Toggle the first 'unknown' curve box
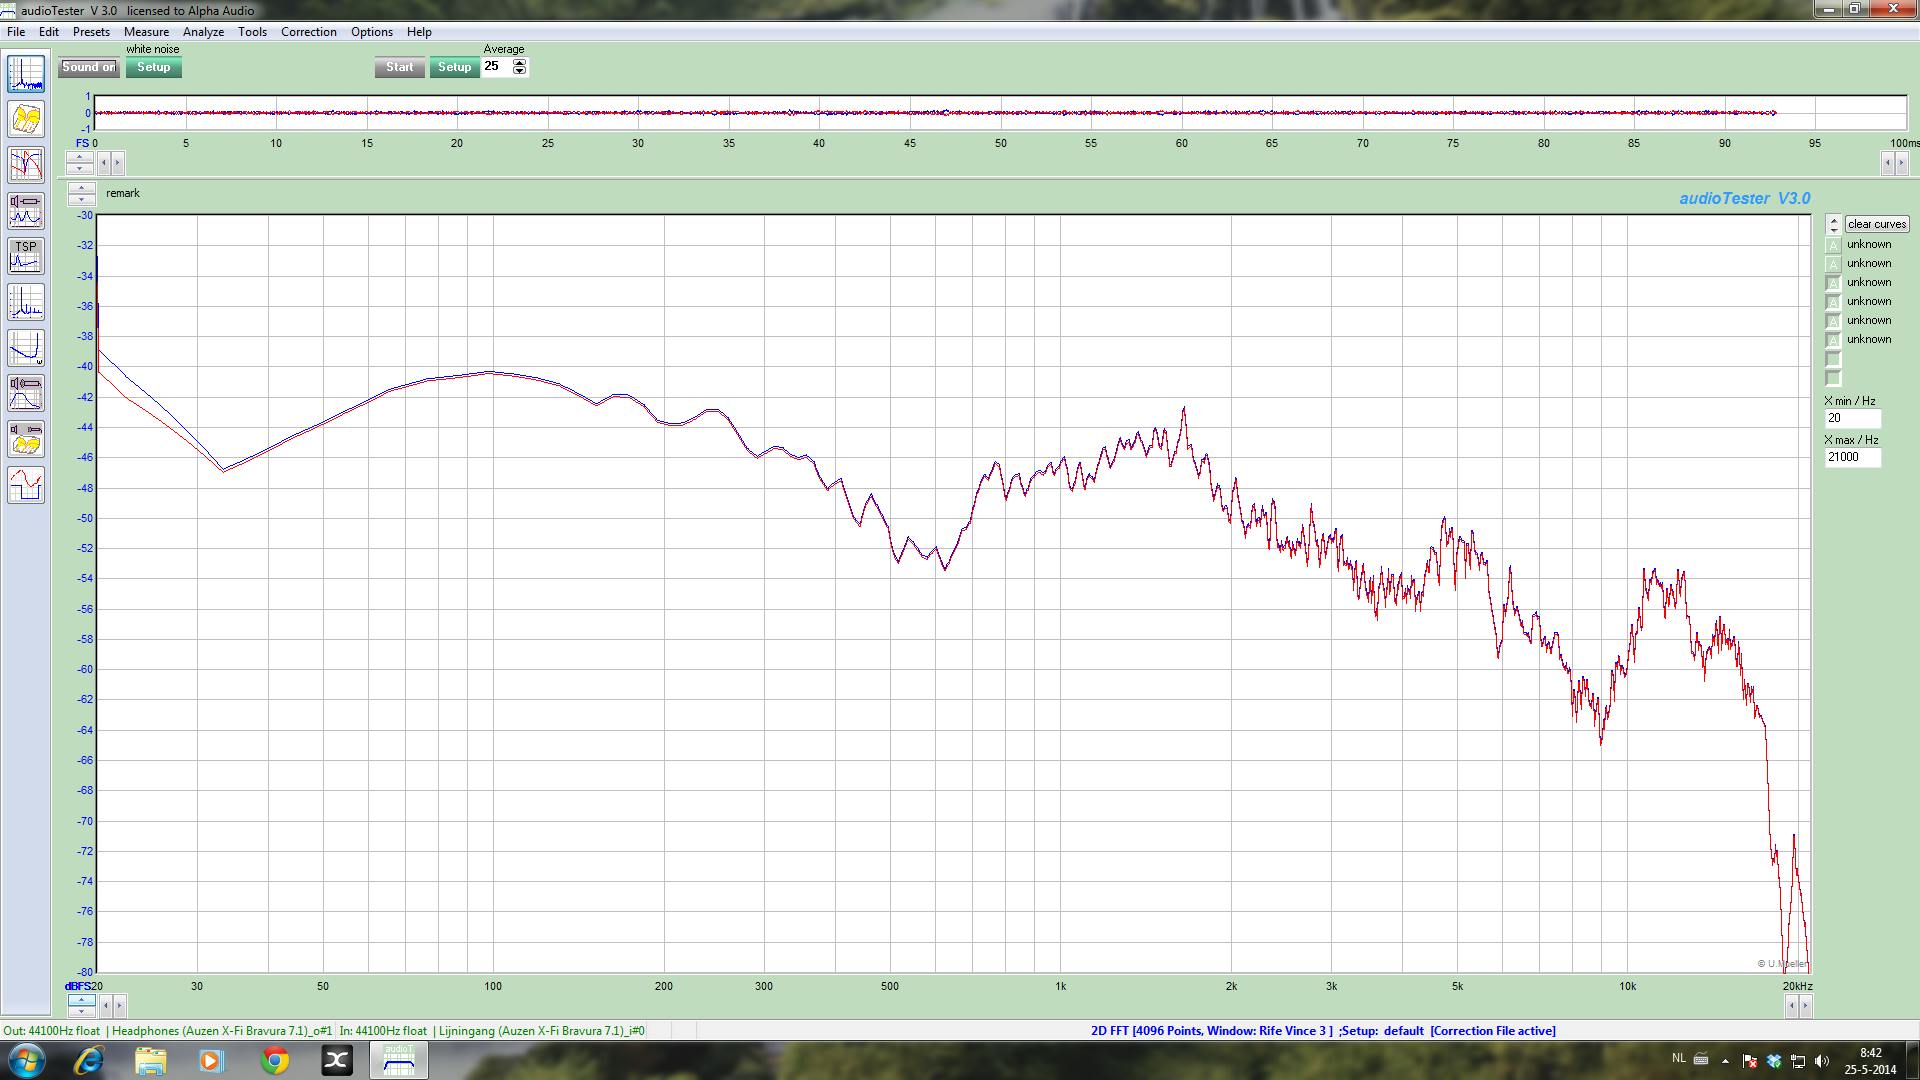Screen dimensions: 1920x1080 point(1833,245)
